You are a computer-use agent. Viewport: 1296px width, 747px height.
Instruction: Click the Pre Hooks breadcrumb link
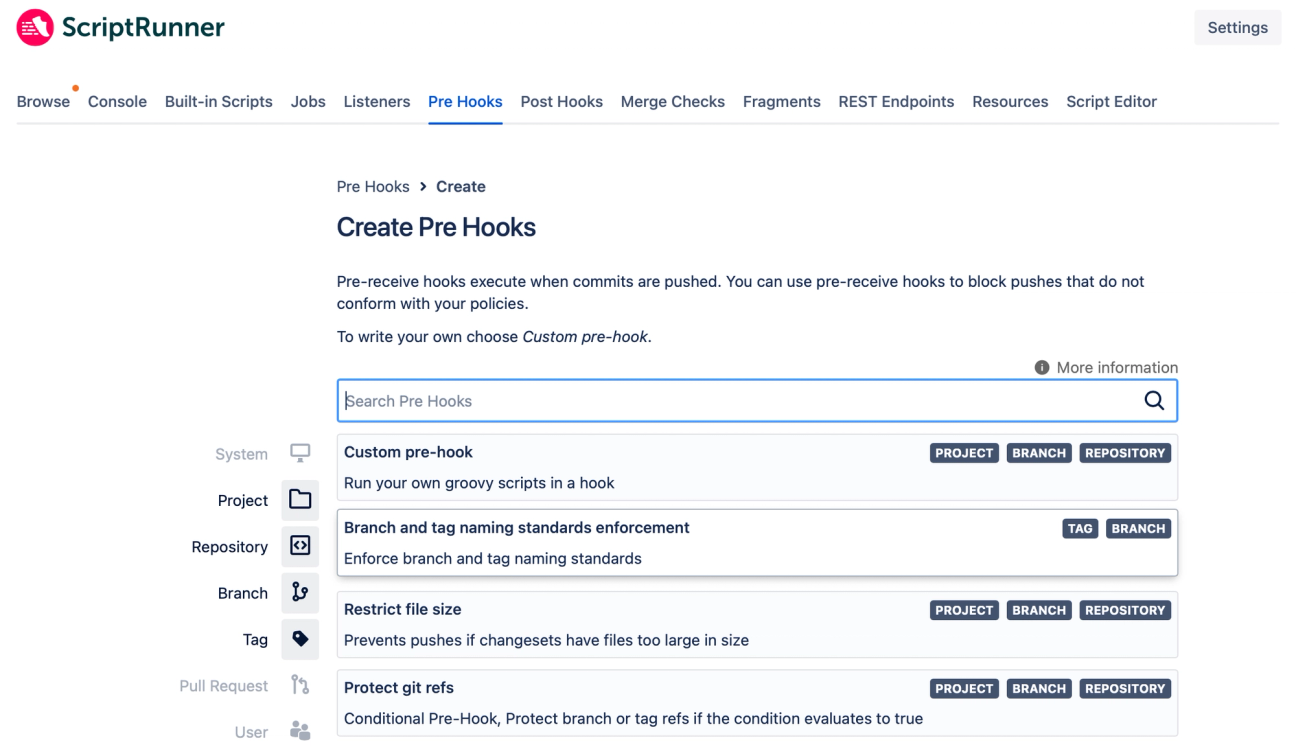(373, 186)
